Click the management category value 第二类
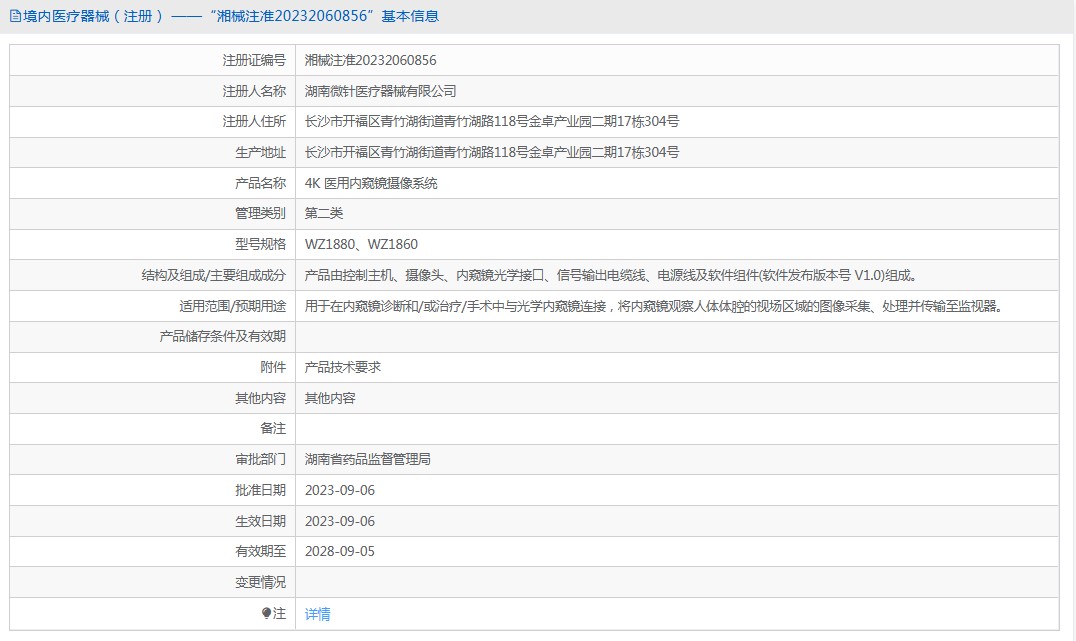The image size is (1076, 641). click(324, 213)
